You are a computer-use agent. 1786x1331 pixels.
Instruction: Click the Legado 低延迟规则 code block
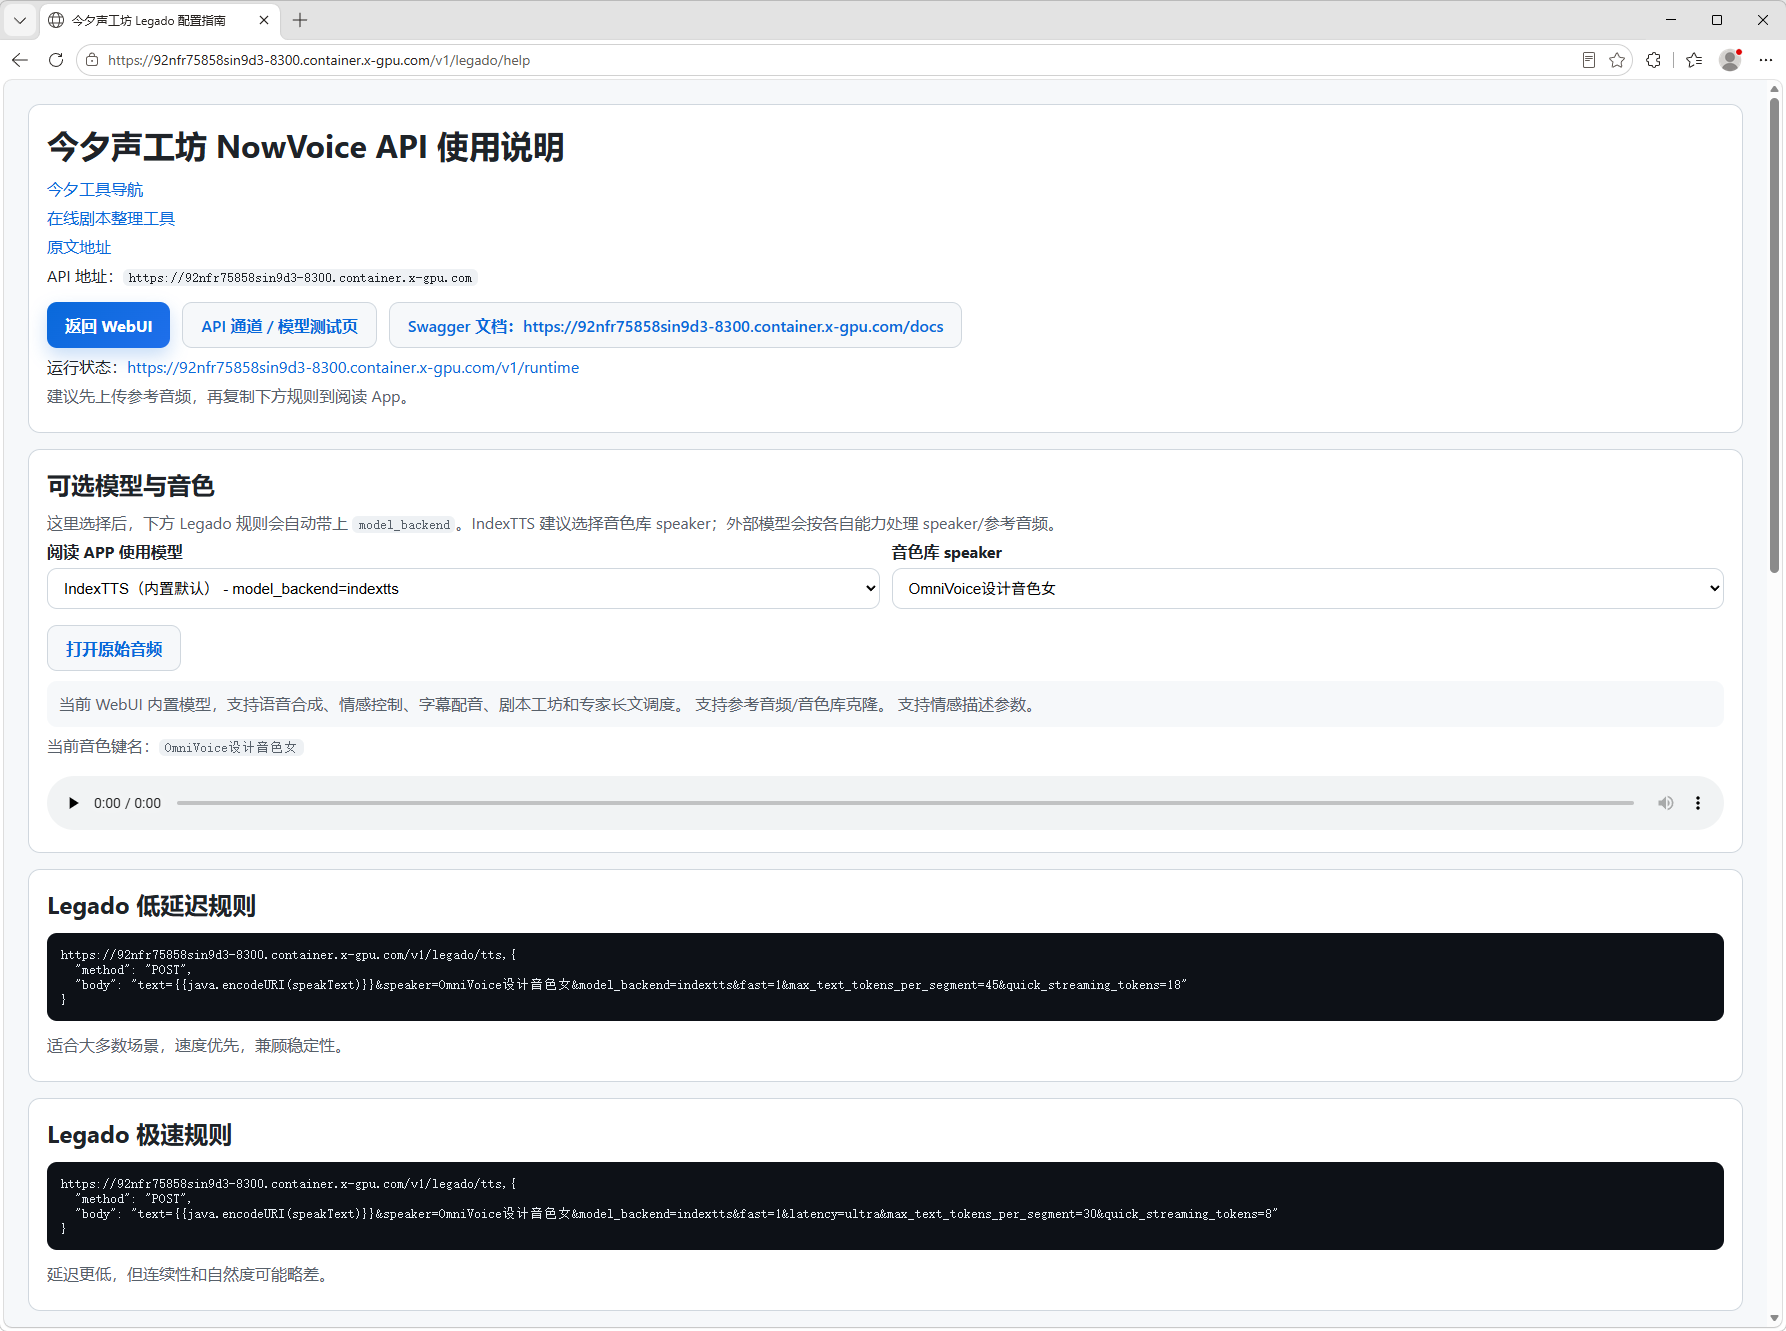(x=885, y=977)
